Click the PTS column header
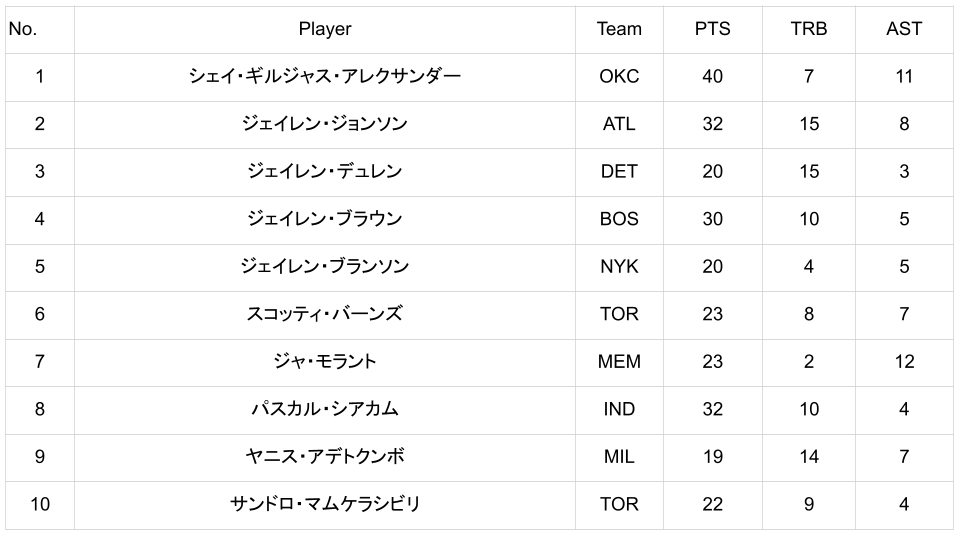The width and height of the screenshot is (960, 540). tap(712, 29)
